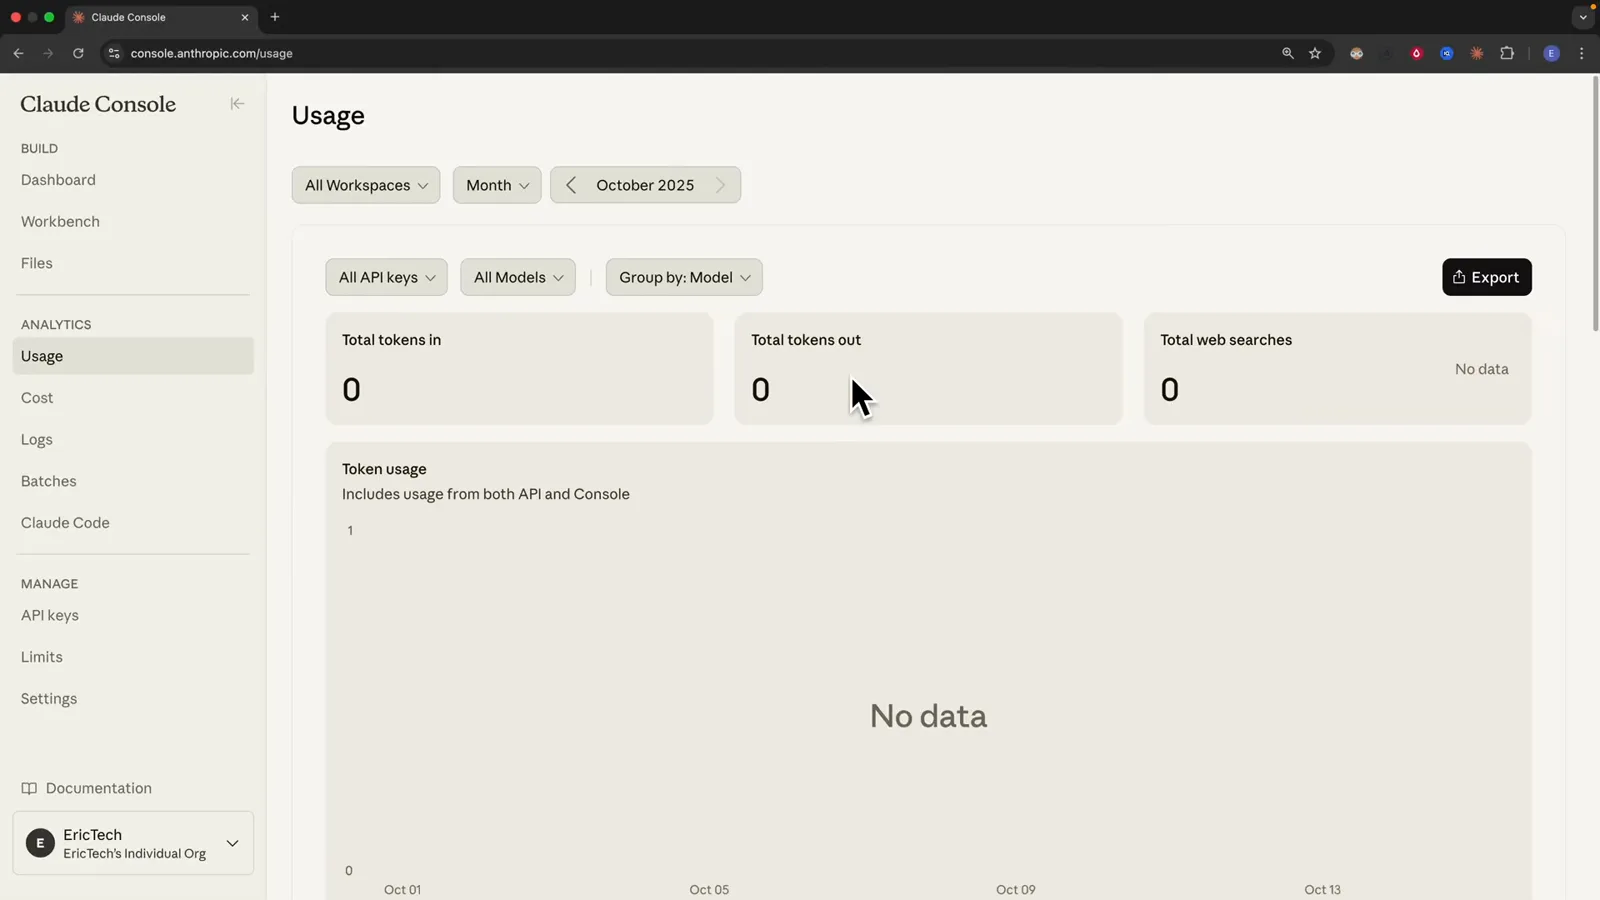The width and height of the screenshot is (1600, 900).
Task: Open Batches in the sidebar
Action: pos(48,481)
